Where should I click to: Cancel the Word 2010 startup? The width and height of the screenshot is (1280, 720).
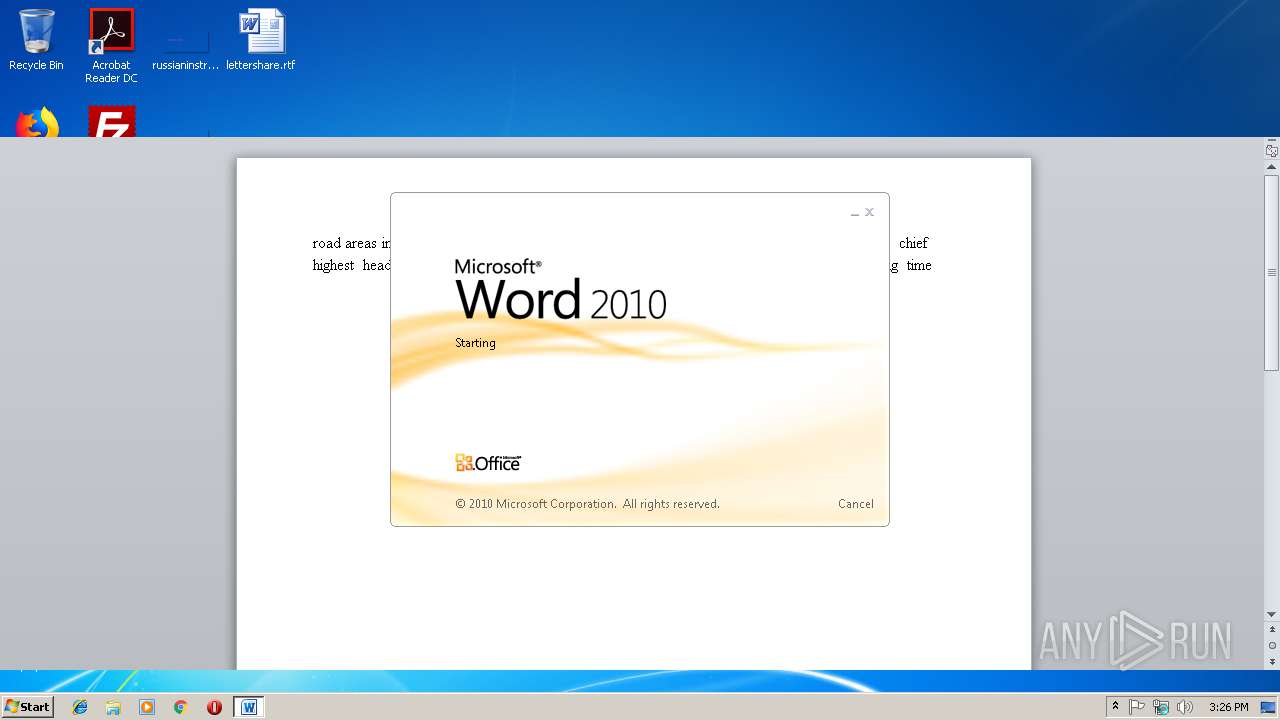(x=855, y=504)
